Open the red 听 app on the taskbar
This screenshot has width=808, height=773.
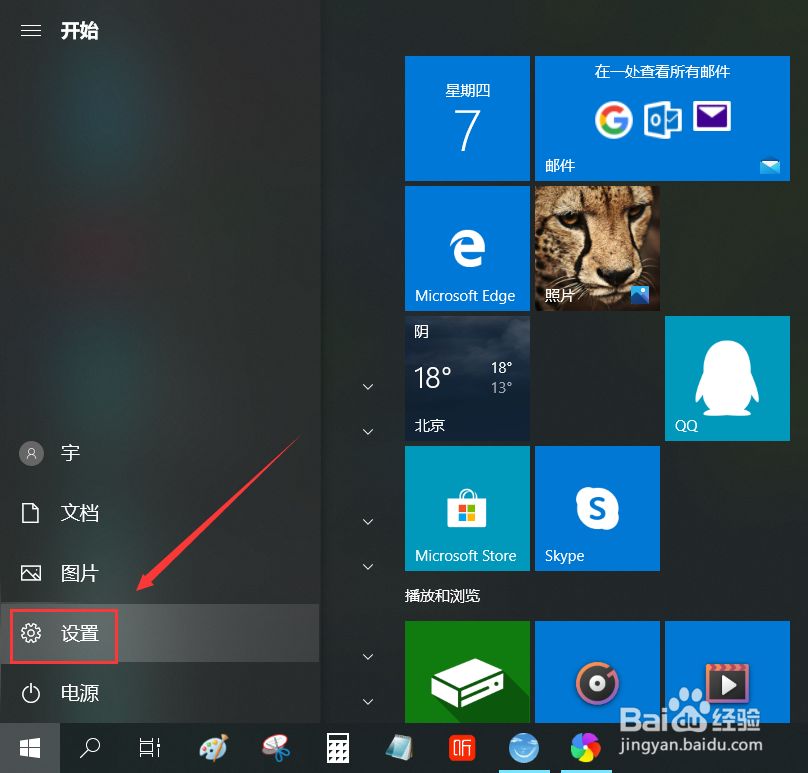462,748
